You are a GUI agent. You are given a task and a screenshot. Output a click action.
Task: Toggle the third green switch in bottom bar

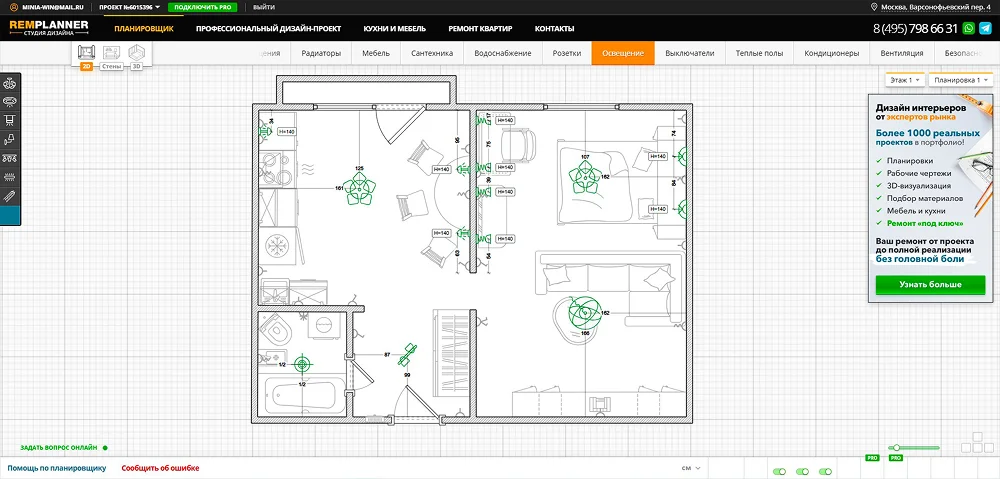pyautogui.click(x=825, y=470)
